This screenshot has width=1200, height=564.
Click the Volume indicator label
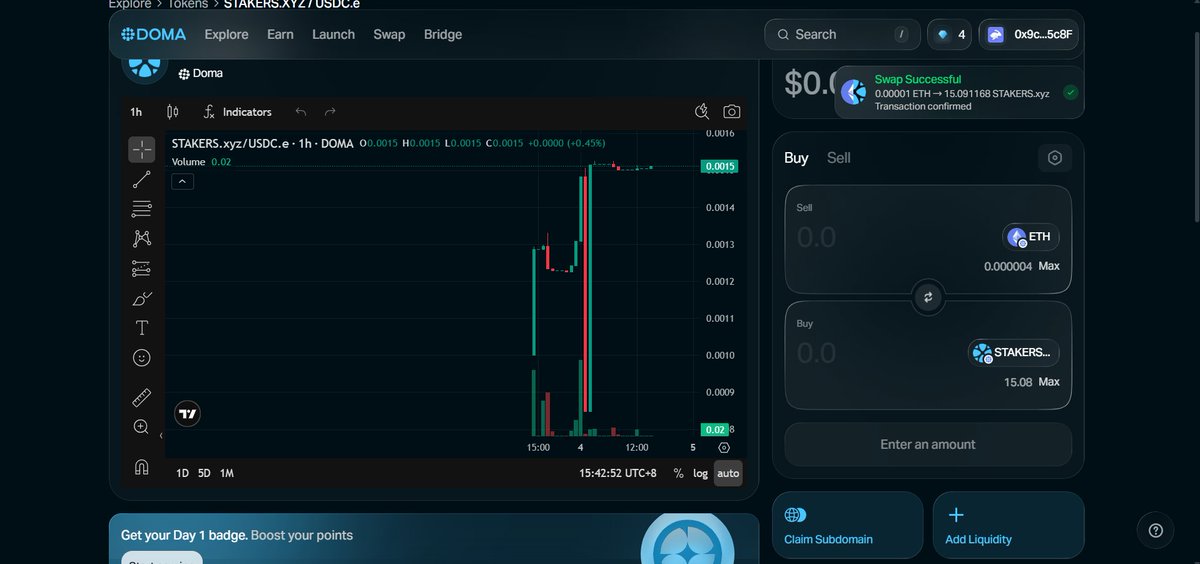188,162
